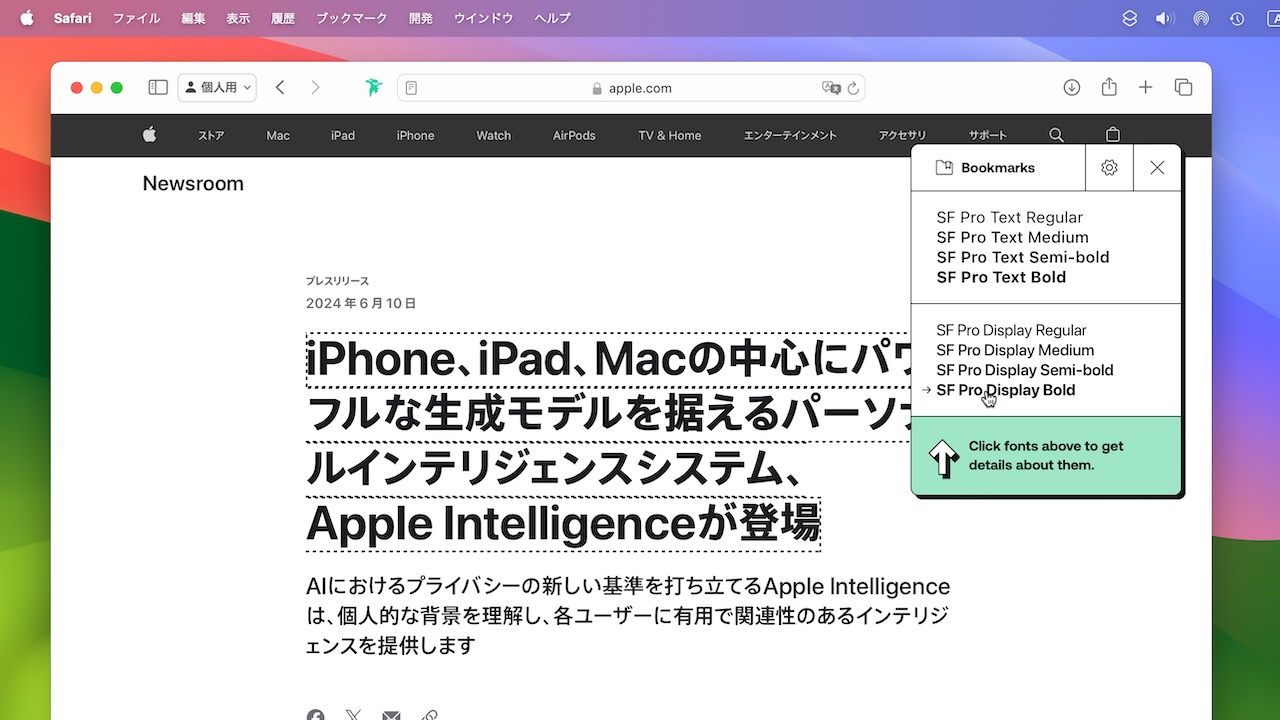
Task: Select SF Pro Text Medium font
Action: tap(1012, 237)
